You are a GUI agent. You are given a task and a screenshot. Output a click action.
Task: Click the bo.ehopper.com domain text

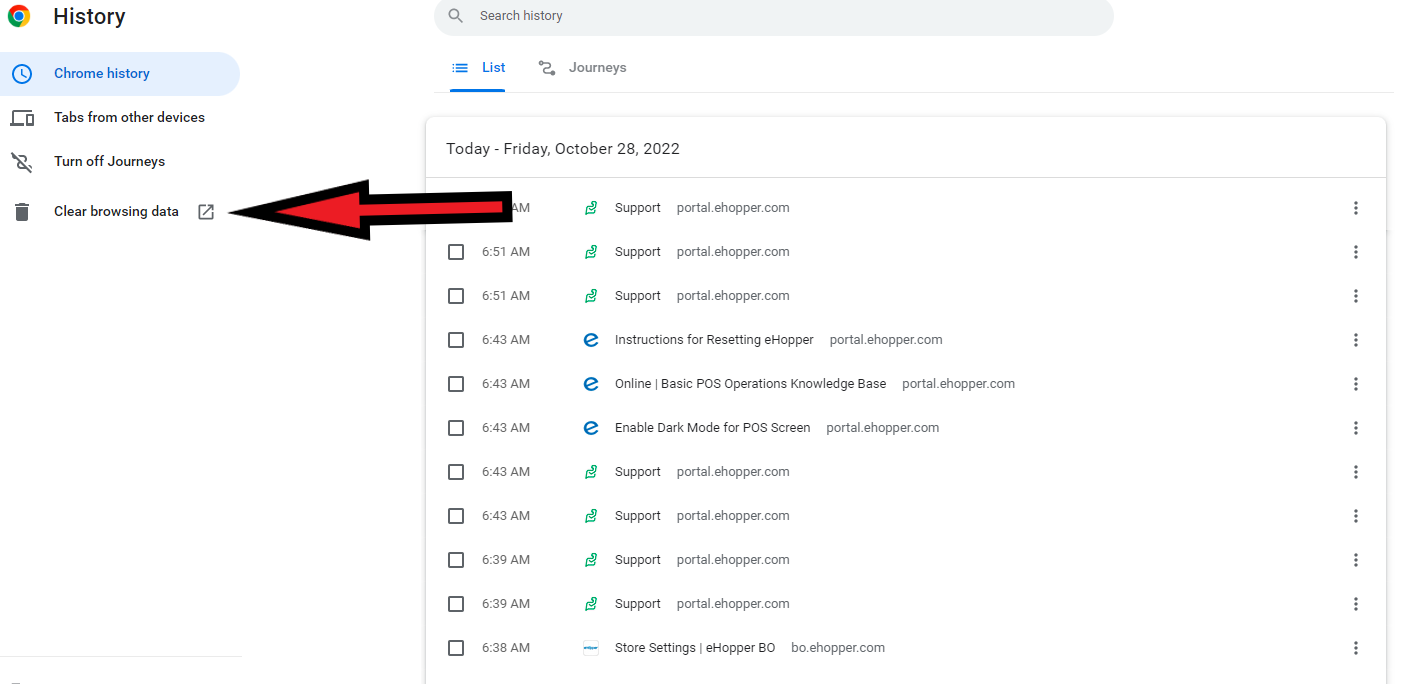pos(838,648)
